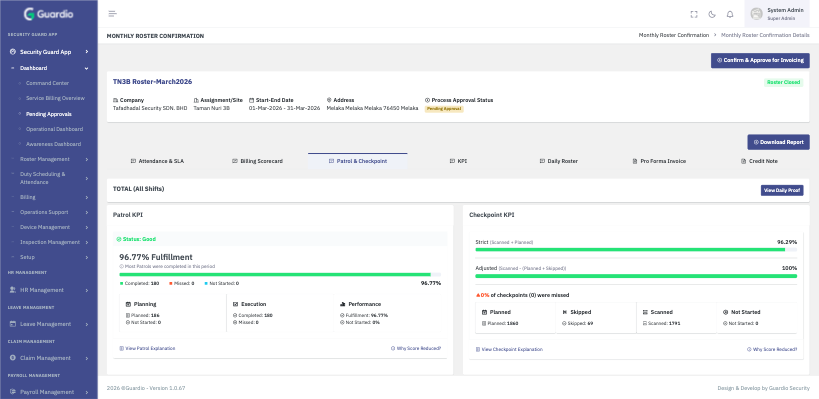The image size is (819, 399).
Task: Expand Operations Support menu
Action: tap(87, 213)
